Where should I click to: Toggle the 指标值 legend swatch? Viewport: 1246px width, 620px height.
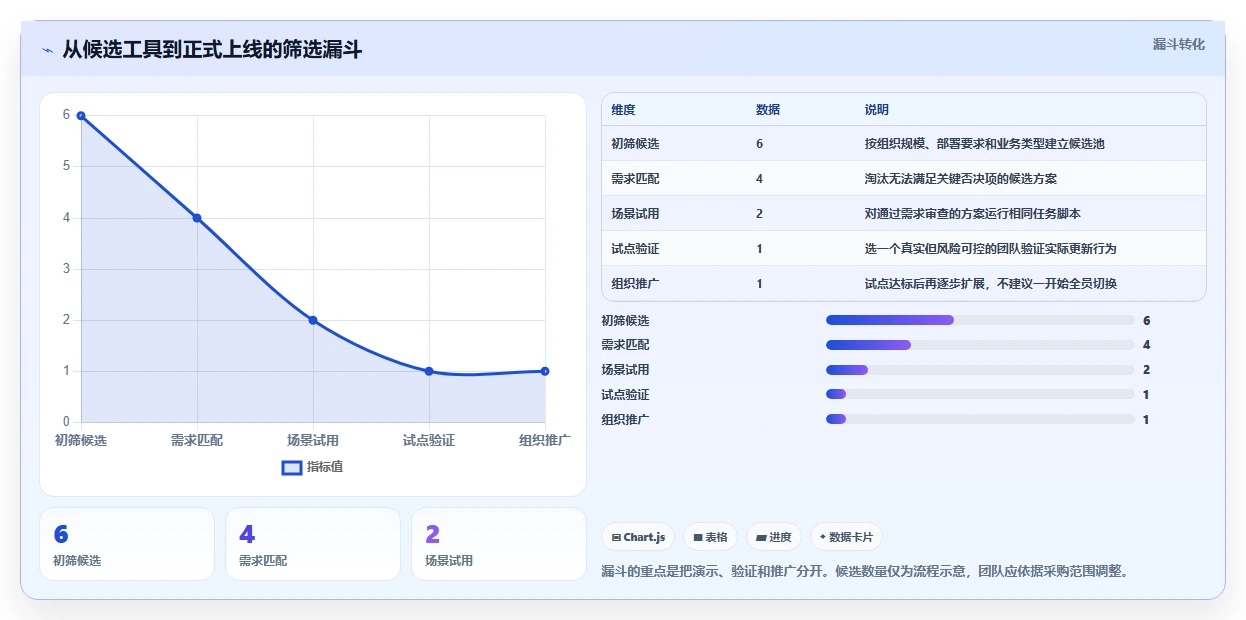(292, 467)
